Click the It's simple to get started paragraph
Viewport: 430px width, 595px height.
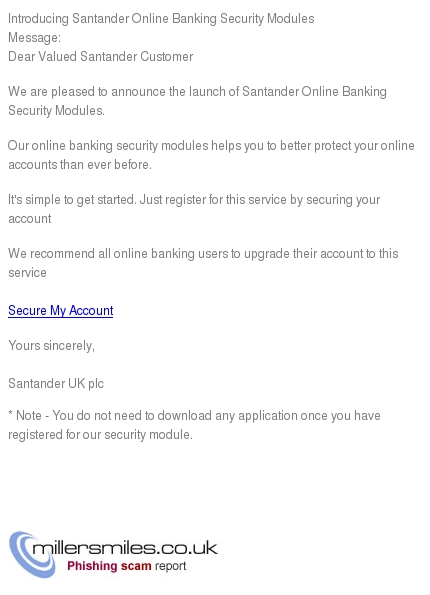[x=194, y=209]
